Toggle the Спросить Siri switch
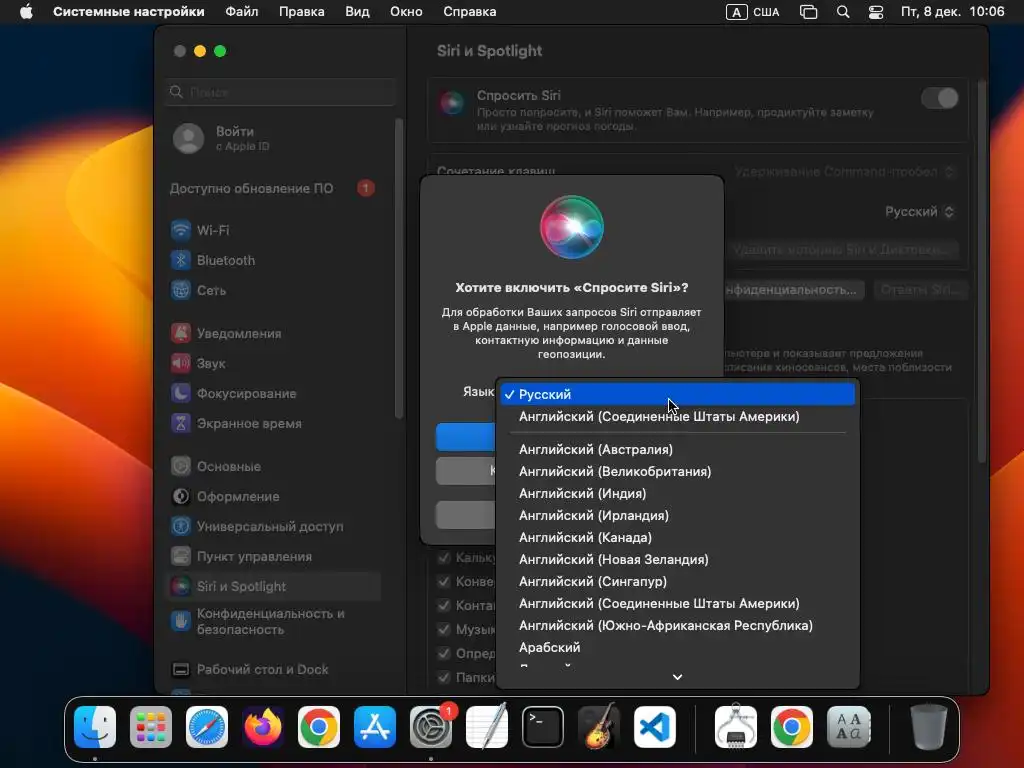 coord(940,98)
